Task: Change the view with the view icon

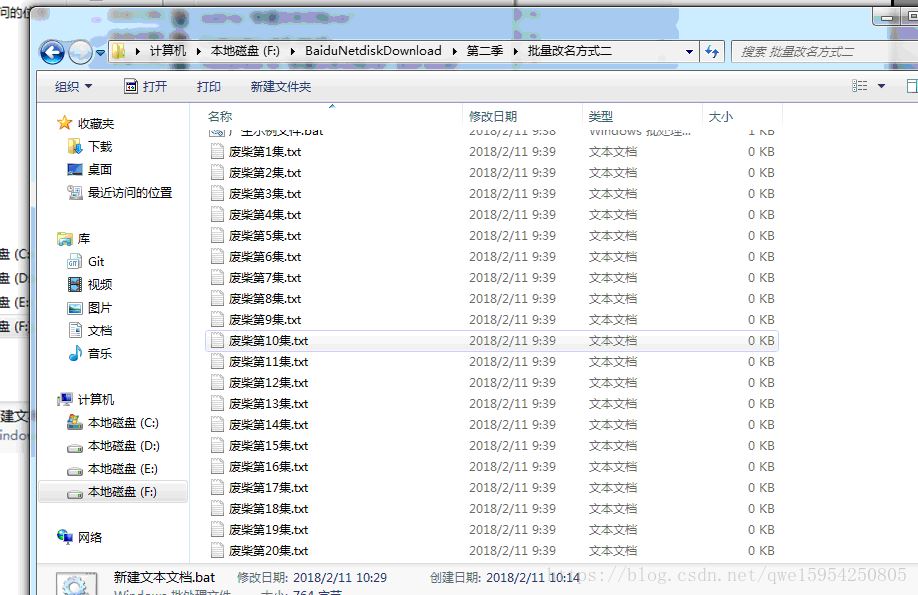Action: pyautogui.click(x=859, y=86)
